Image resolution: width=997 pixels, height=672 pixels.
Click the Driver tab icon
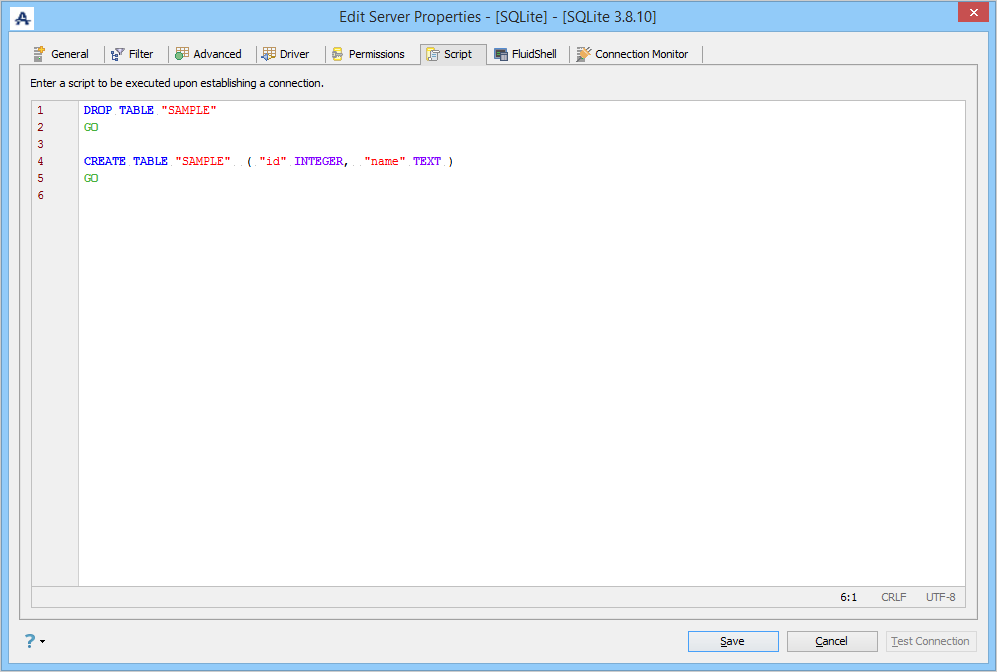(269, 54)
